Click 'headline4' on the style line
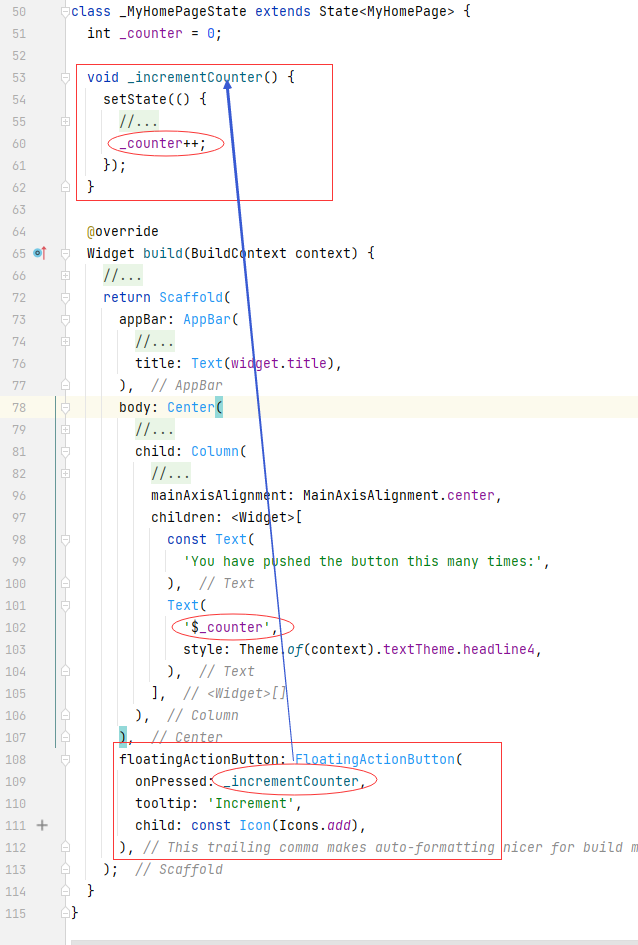Viewport: 638px width, 945px height. coord(499,649)
